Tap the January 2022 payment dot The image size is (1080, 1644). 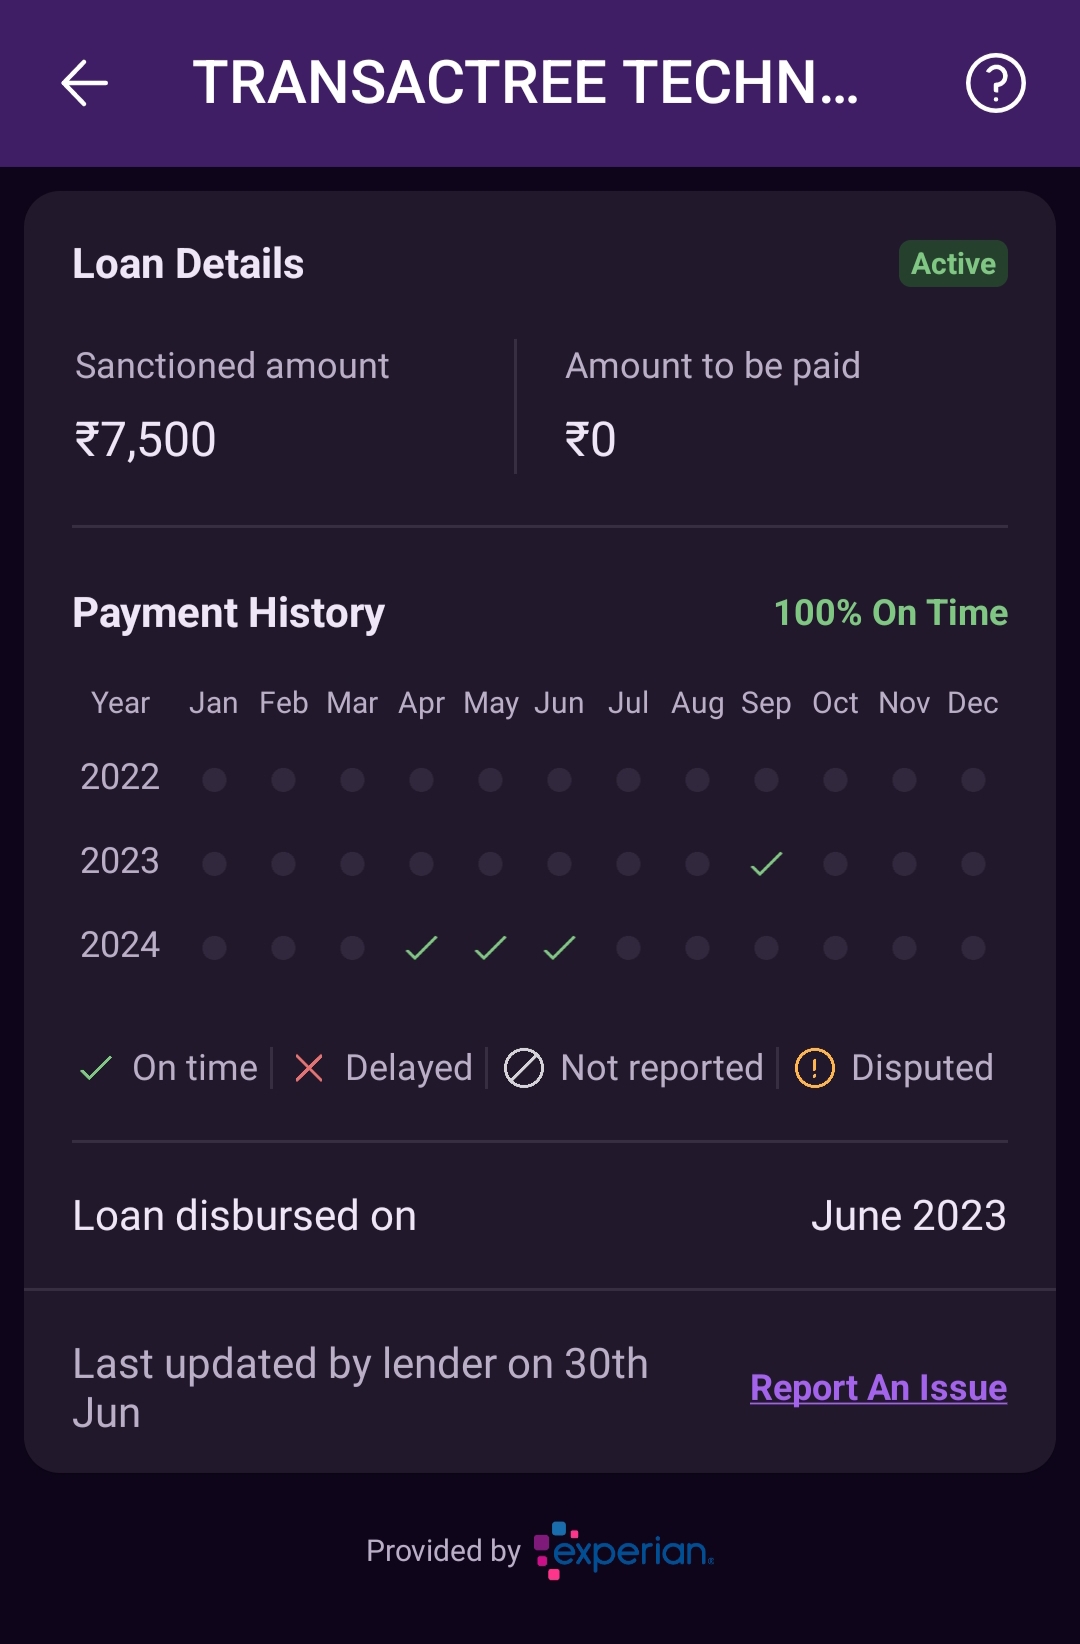pyautogui.click(x=214, y=779)
